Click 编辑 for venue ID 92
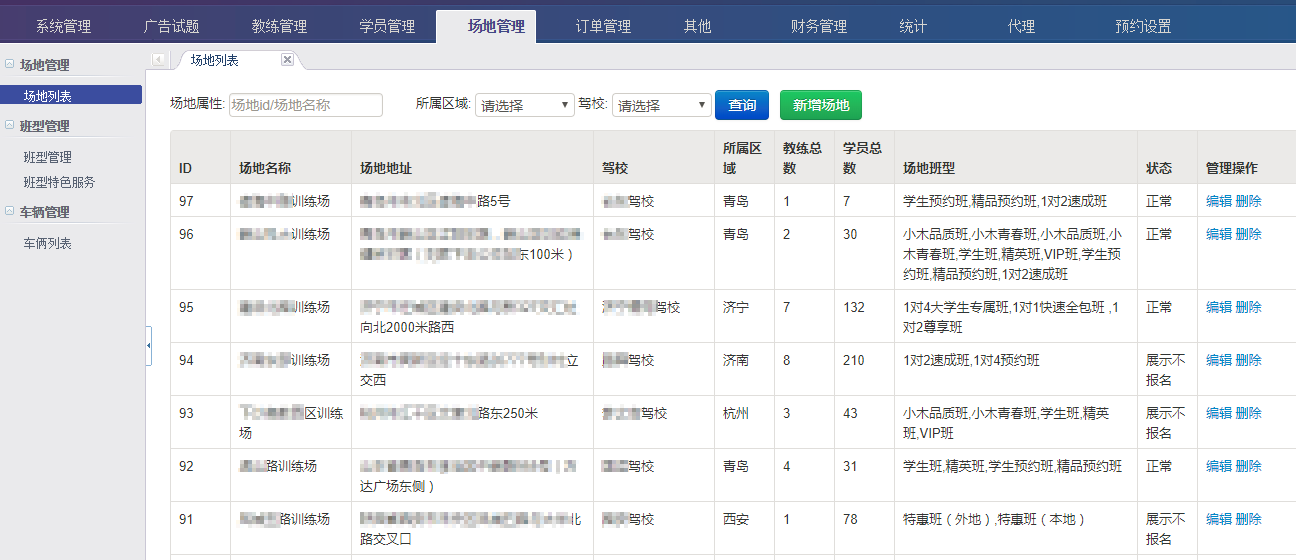 [x=1219, y=466]
